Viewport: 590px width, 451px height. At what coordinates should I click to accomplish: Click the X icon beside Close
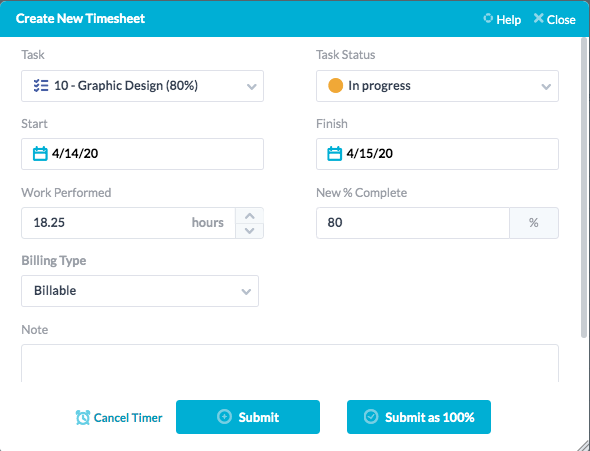(x=538, y=18)
